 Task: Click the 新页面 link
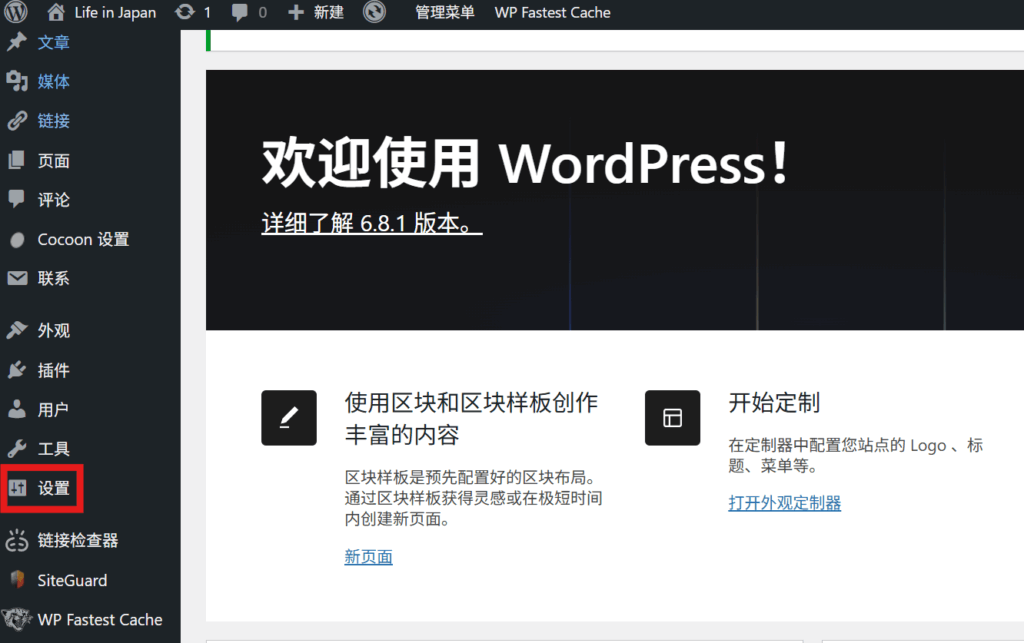368,557
